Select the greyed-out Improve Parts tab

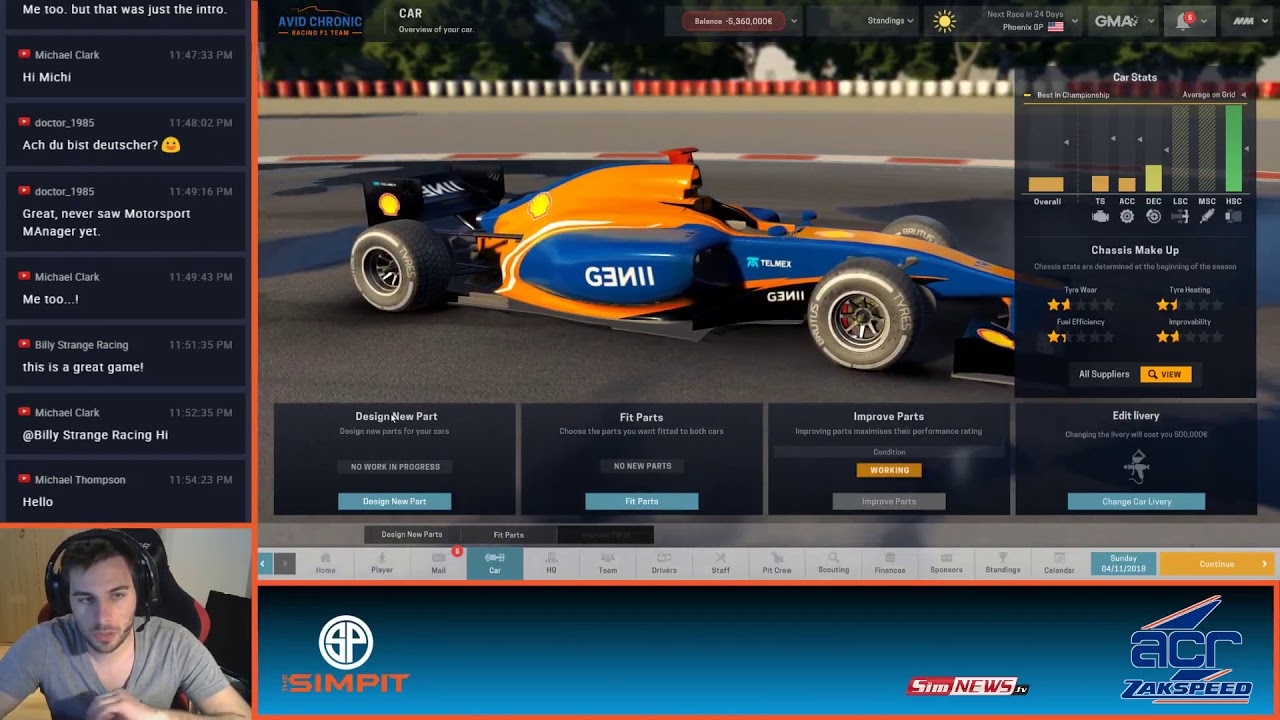605,535
